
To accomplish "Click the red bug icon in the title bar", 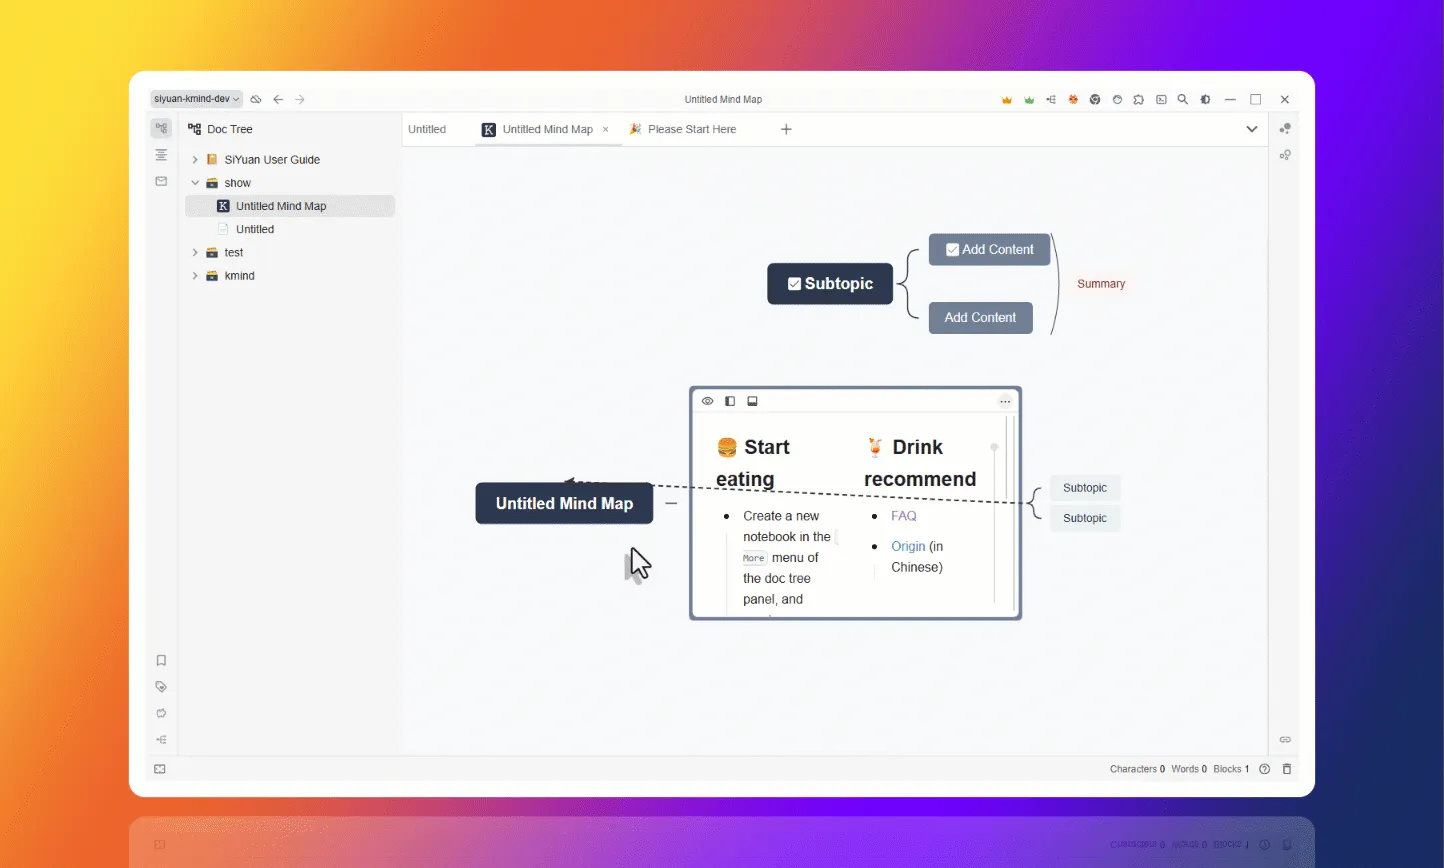I will [1073, 100].
